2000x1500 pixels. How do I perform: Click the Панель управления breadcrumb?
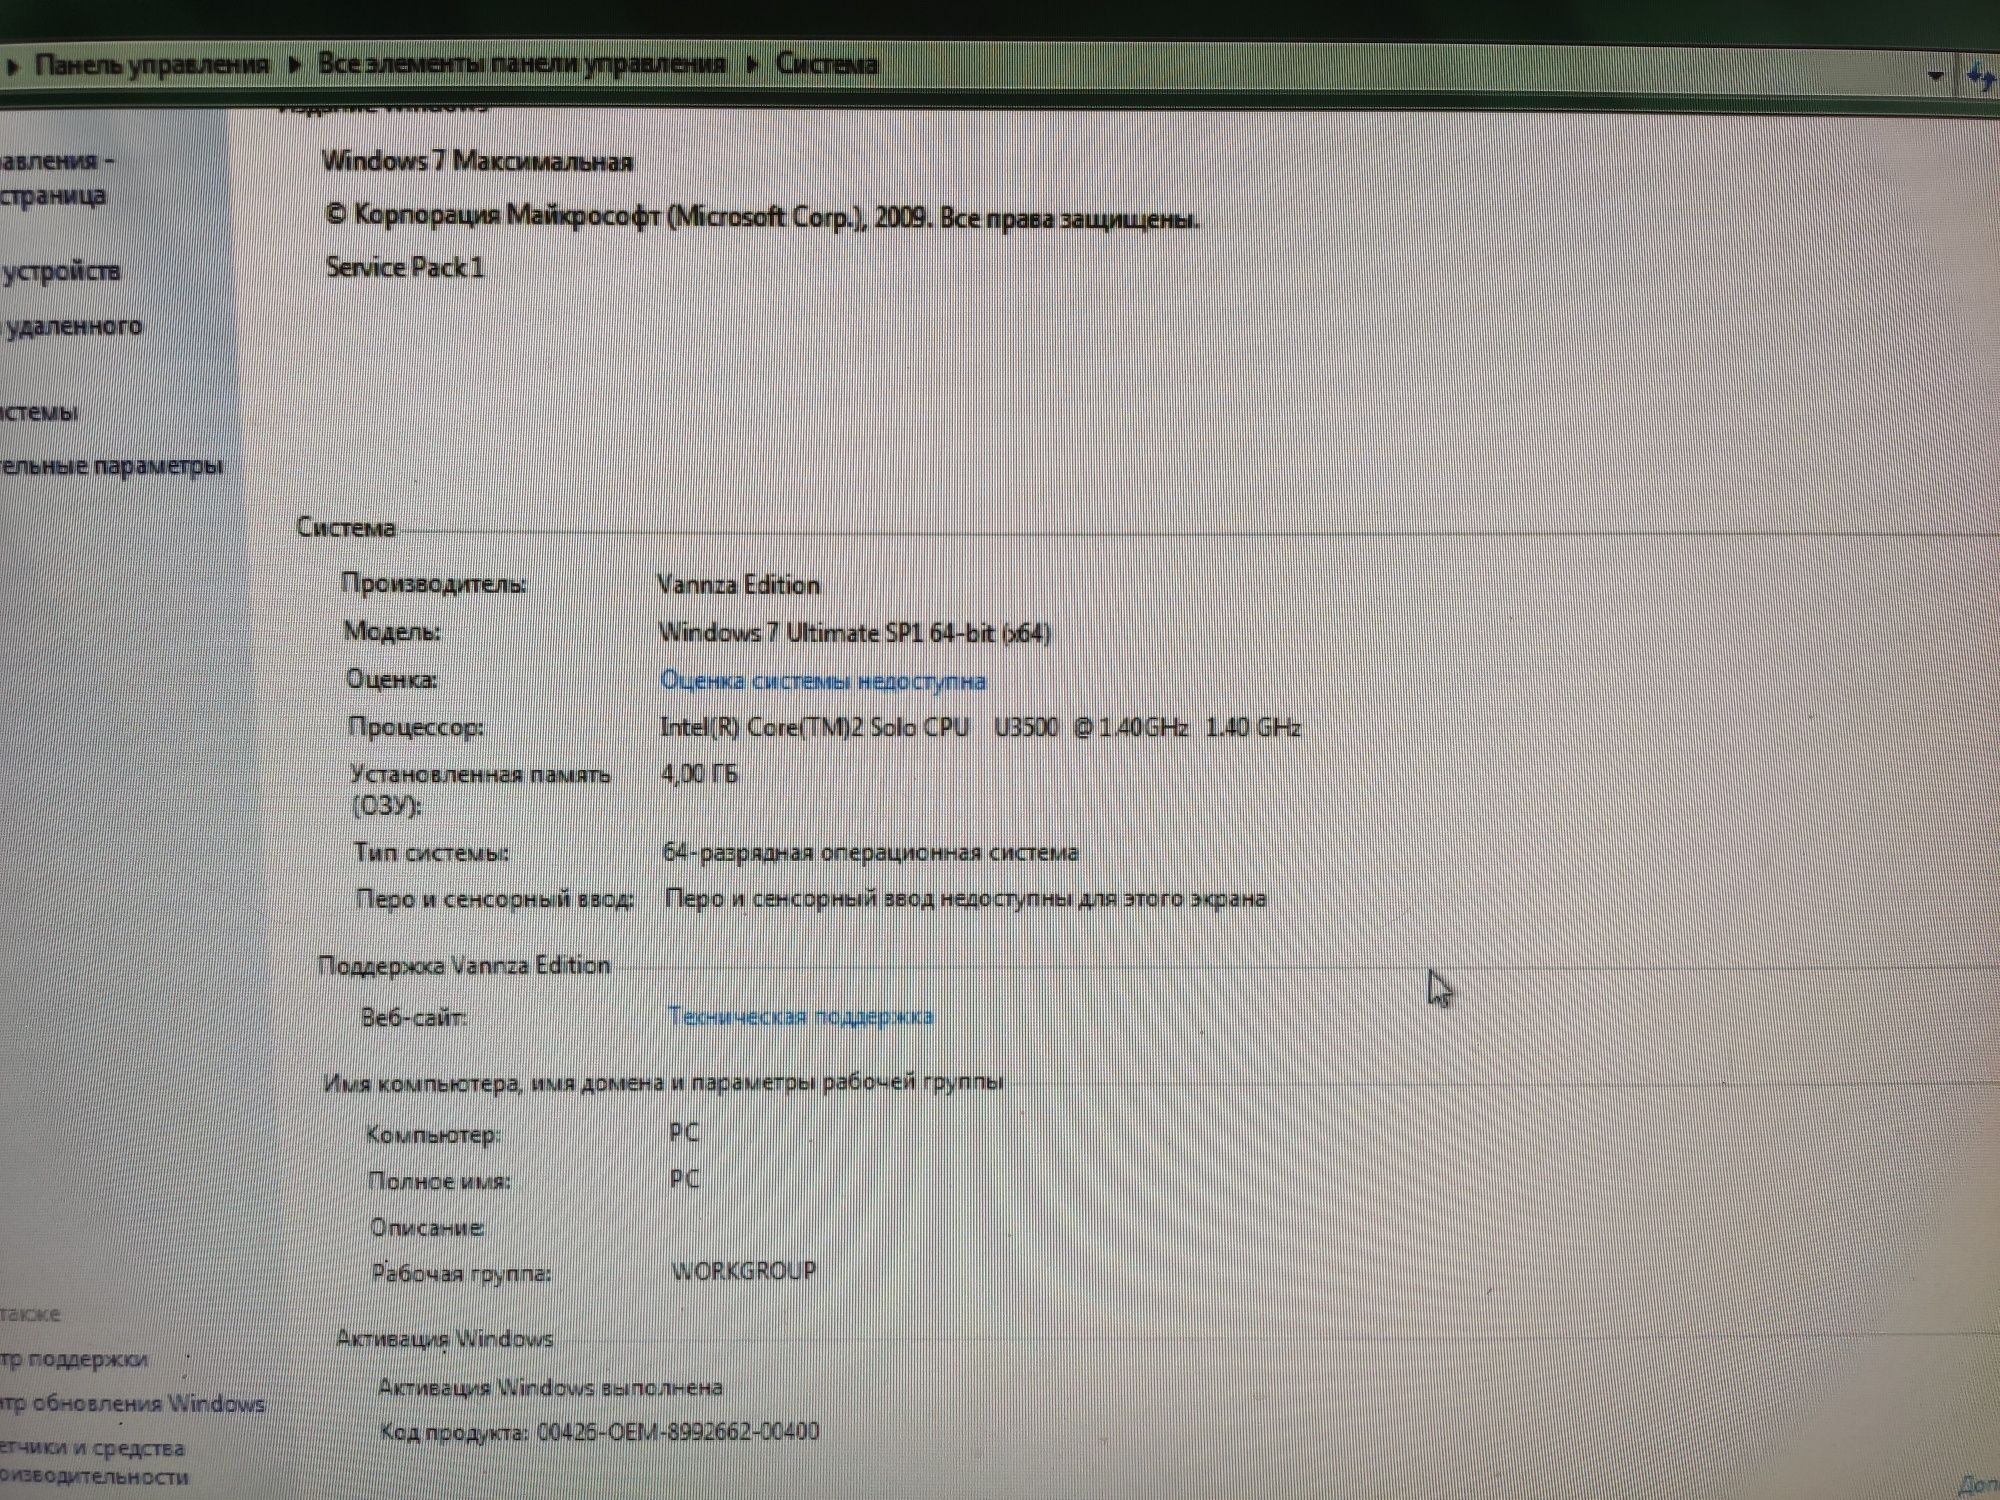coord(152,65)
